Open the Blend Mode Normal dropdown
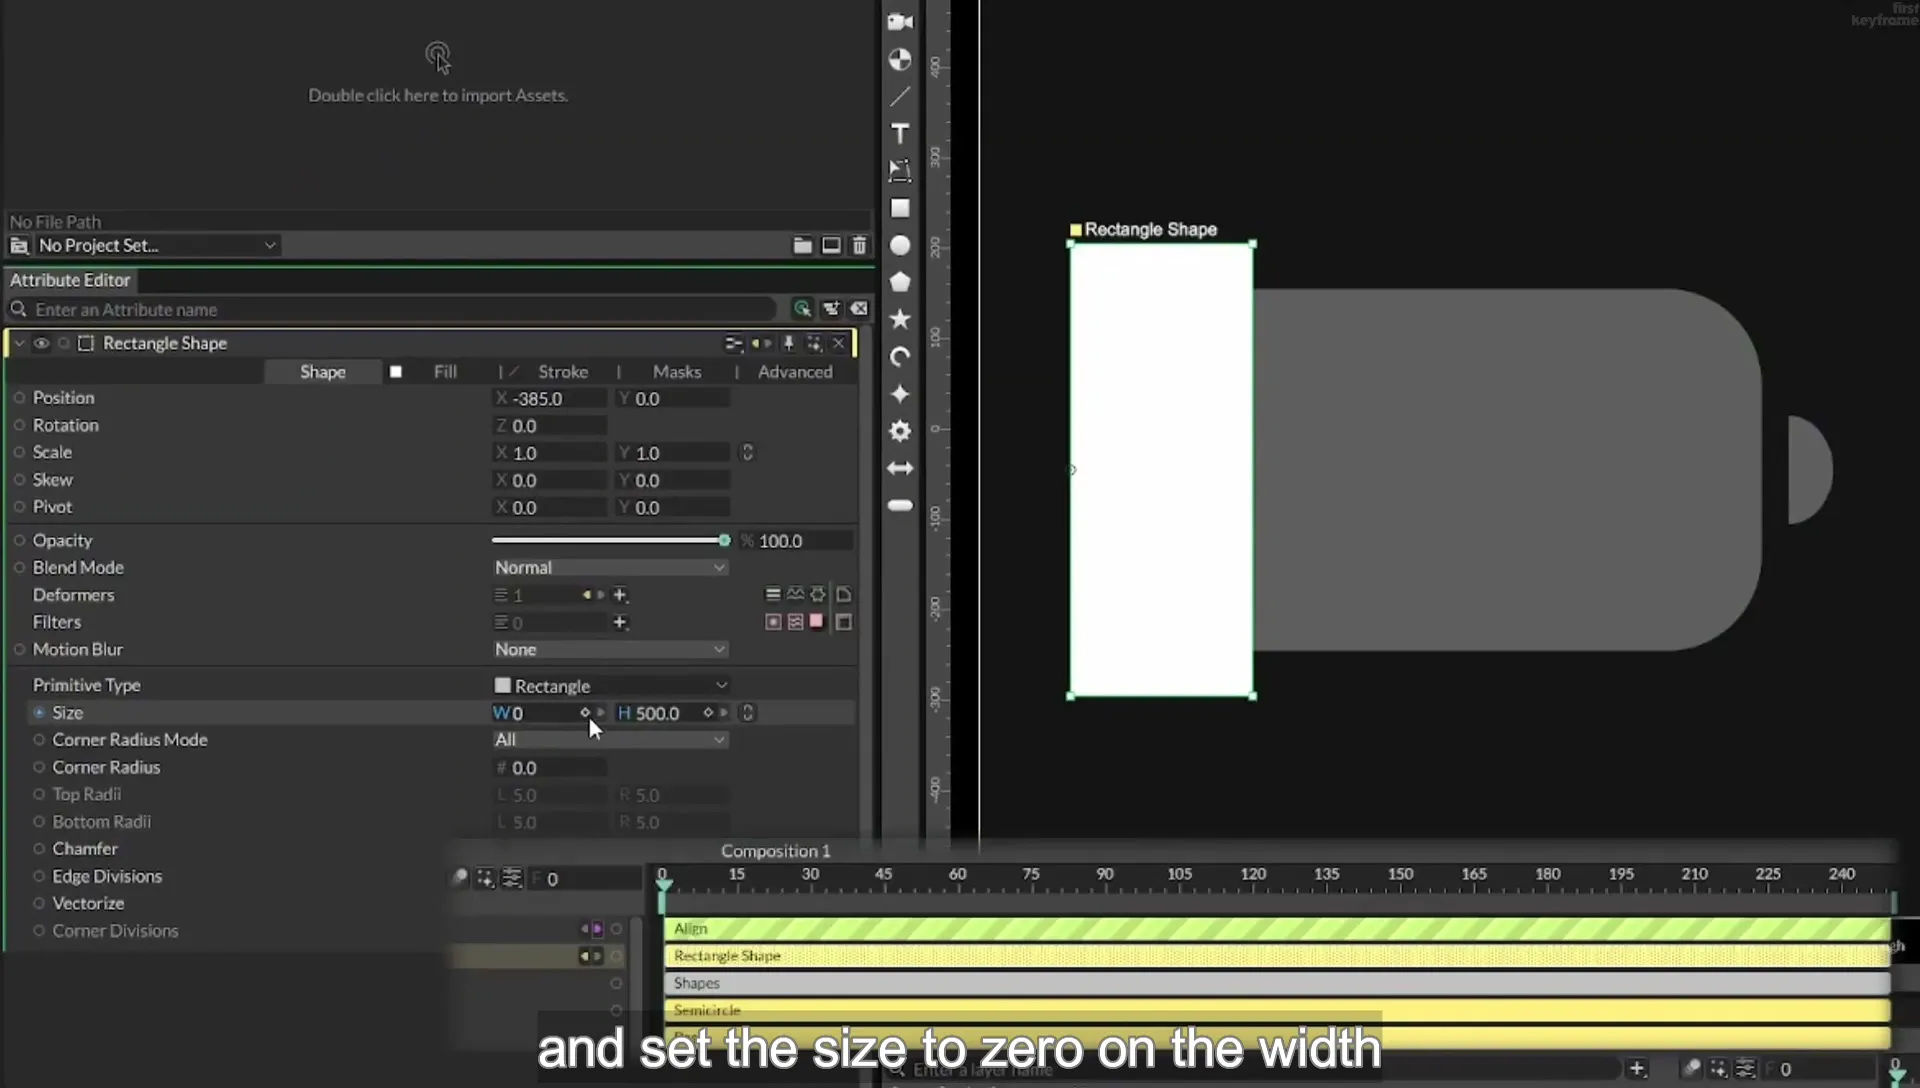Screen dimensions: 1920x1088 pos(610,568)
